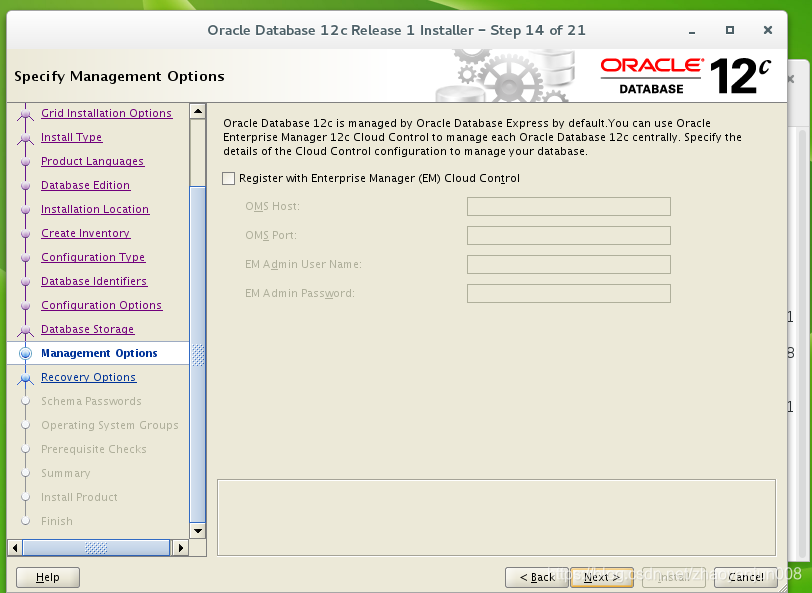Open Product Languages step
Screen dimensions: 812x593
click(x=92, y=161)
